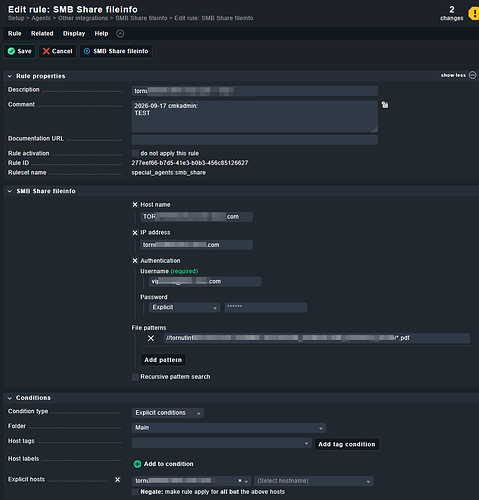This screenshot has width=479, height=500.
Task: Click into the Host name input
Action: [196, 217]
